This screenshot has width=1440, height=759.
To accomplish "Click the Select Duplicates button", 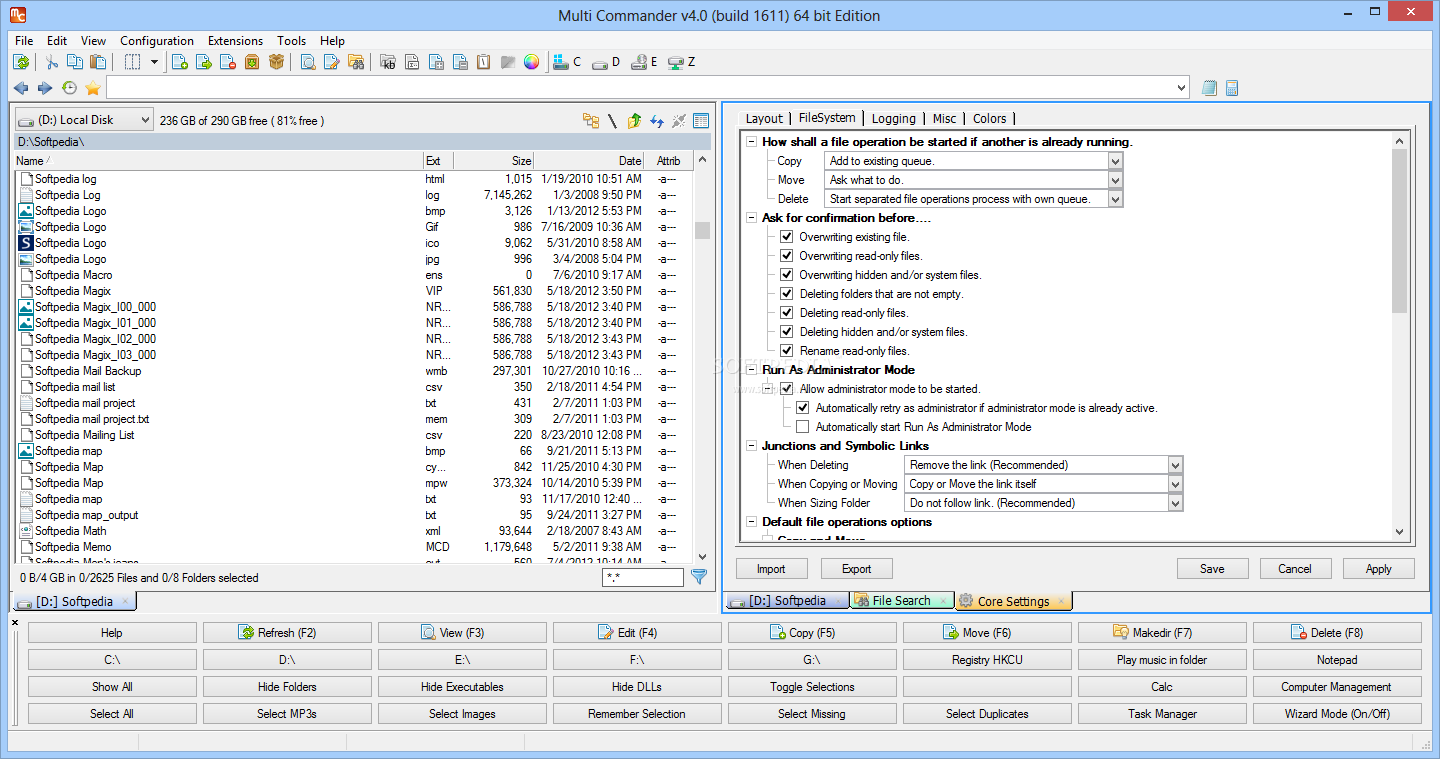I will point(987,714).
